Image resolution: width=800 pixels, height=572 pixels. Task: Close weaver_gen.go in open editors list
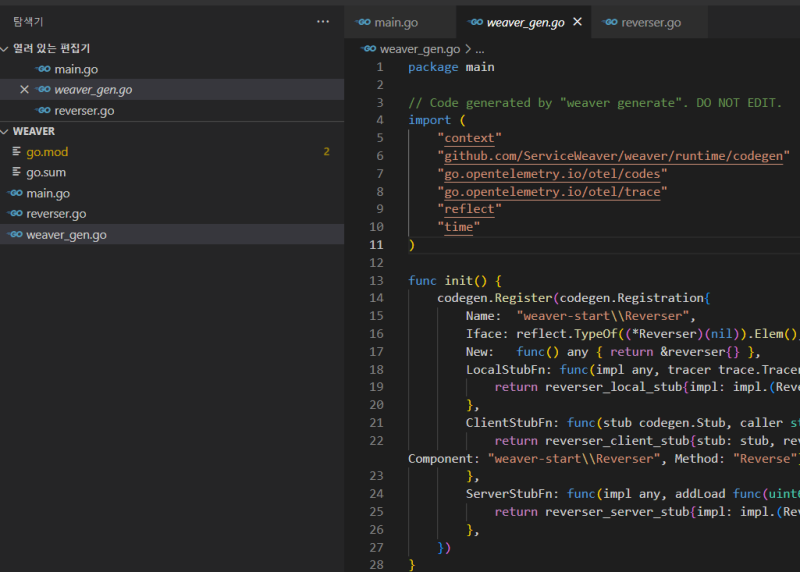pyautogui.click(x=25, y=90)
